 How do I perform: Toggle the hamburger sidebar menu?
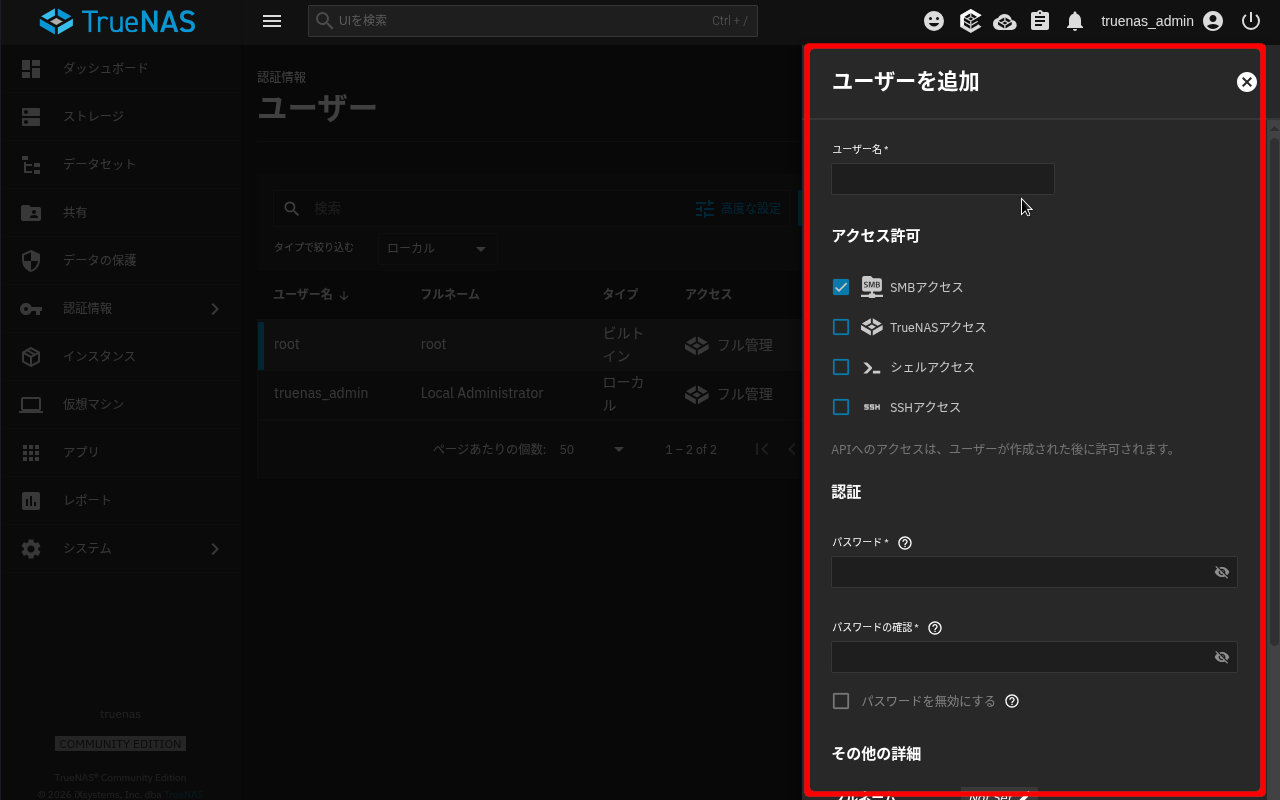271,21
